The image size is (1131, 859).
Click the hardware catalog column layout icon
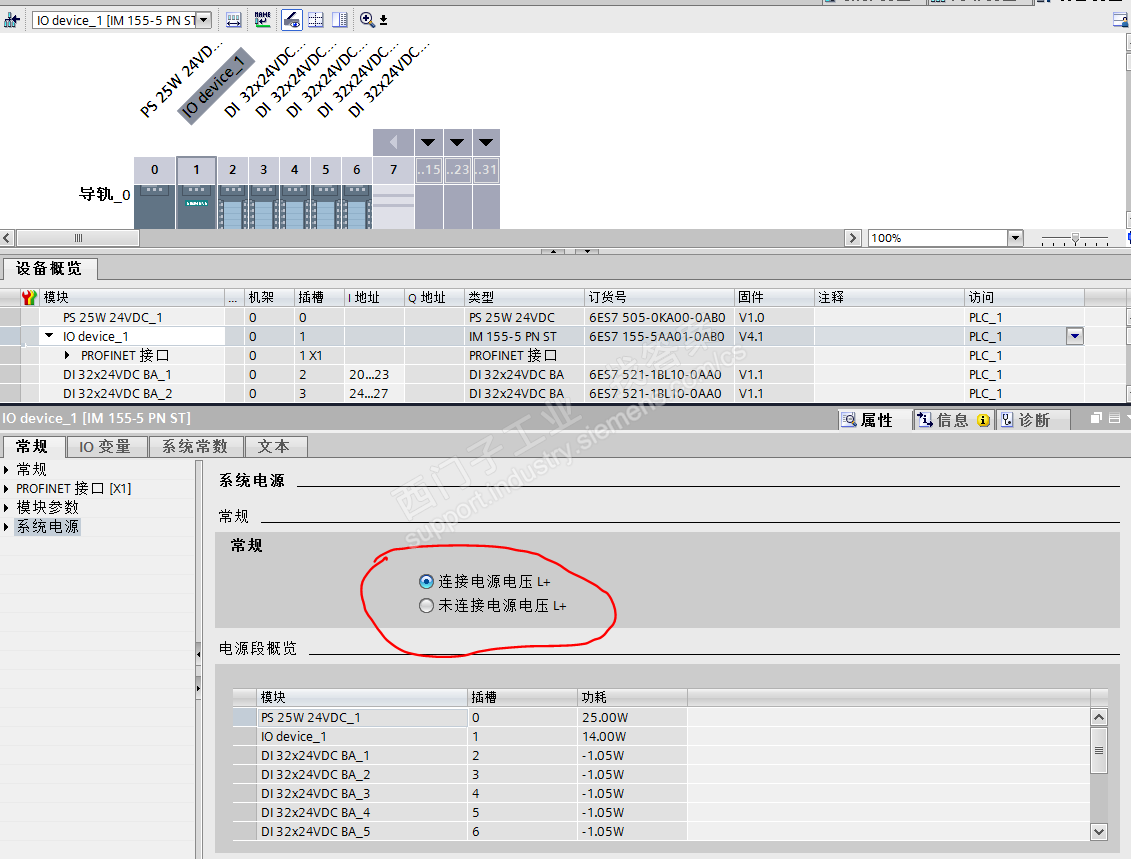[340, 20]
